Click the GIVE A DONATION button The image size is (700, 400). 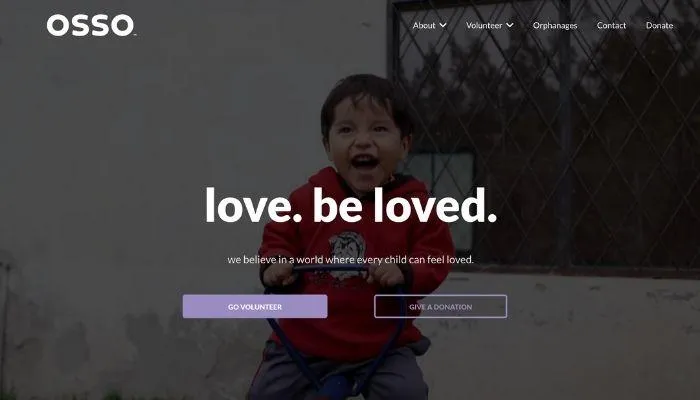click(441, 306)
